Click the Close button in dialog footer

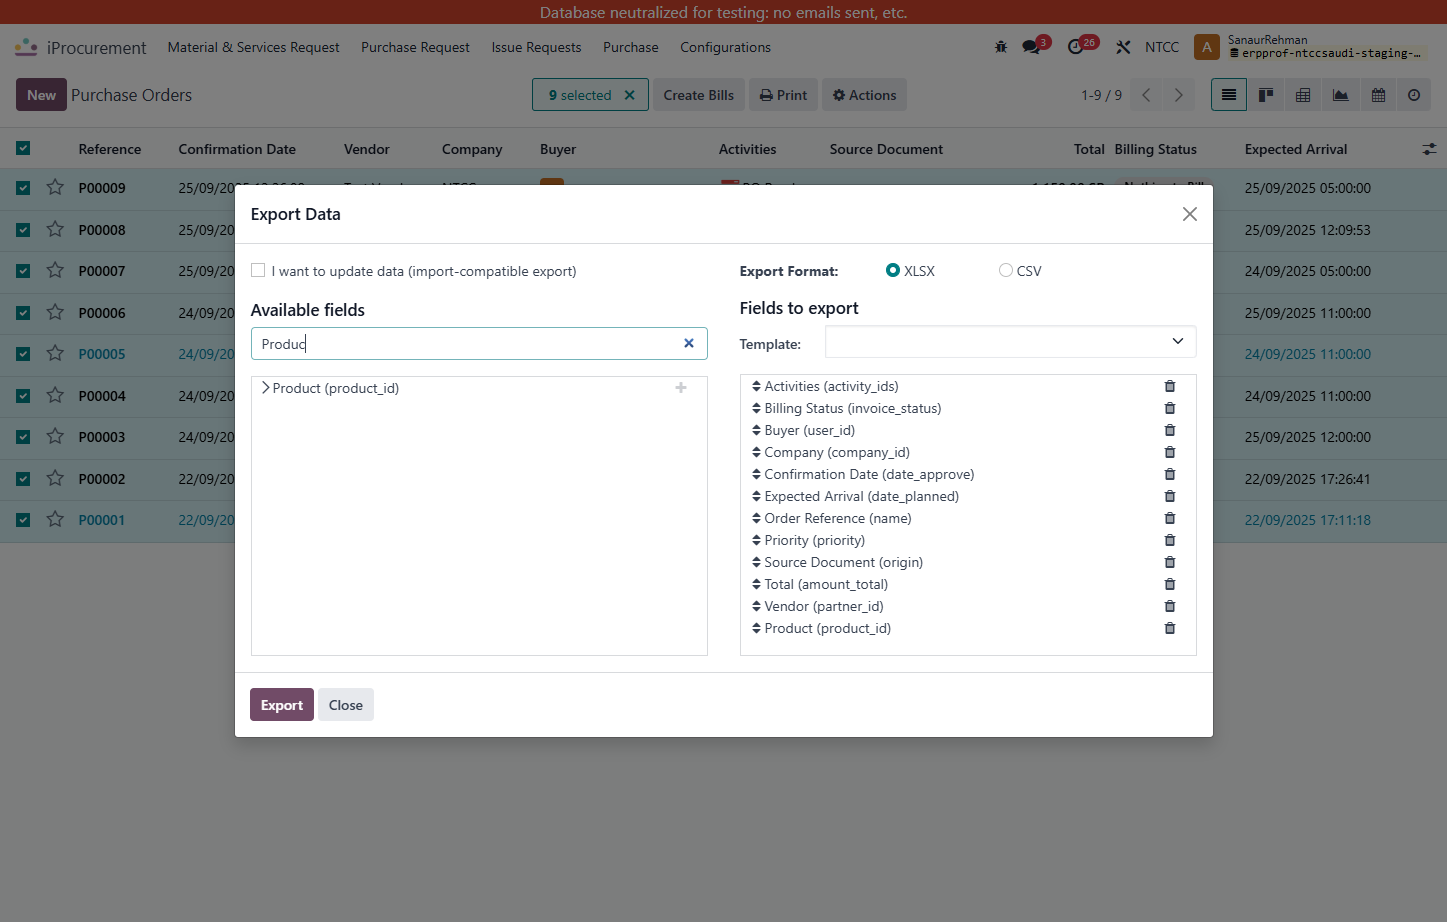pyautogui.click(x=346, y=705)
